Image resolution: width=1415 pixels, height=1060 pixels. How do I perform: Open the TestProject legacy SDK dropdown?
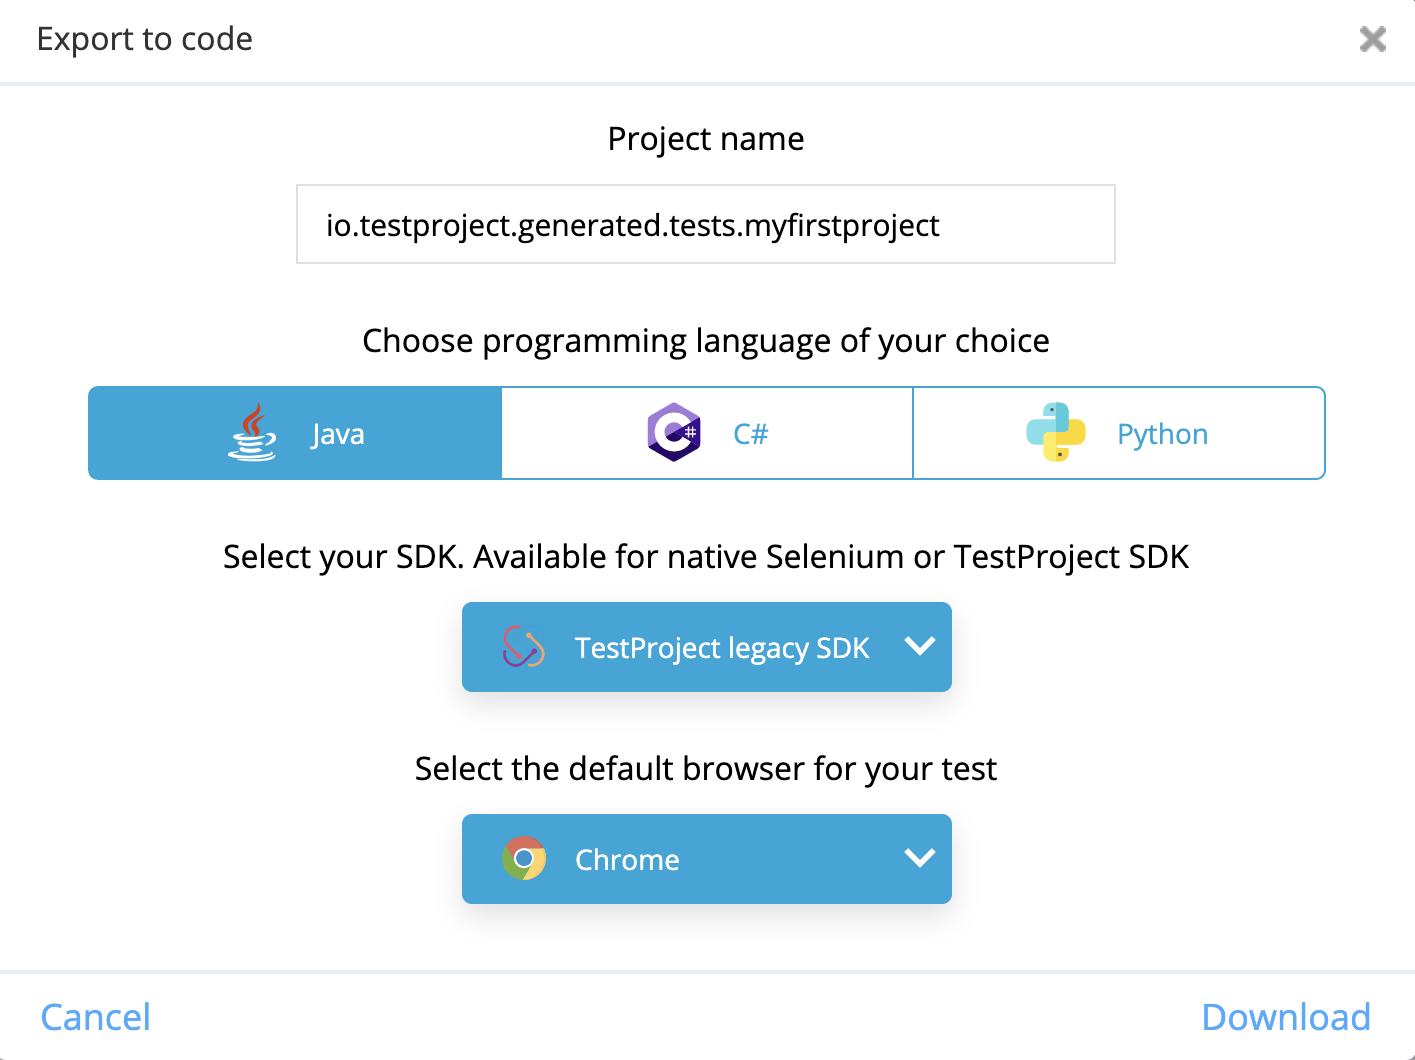pyautogui.click(x=706, y=647)
